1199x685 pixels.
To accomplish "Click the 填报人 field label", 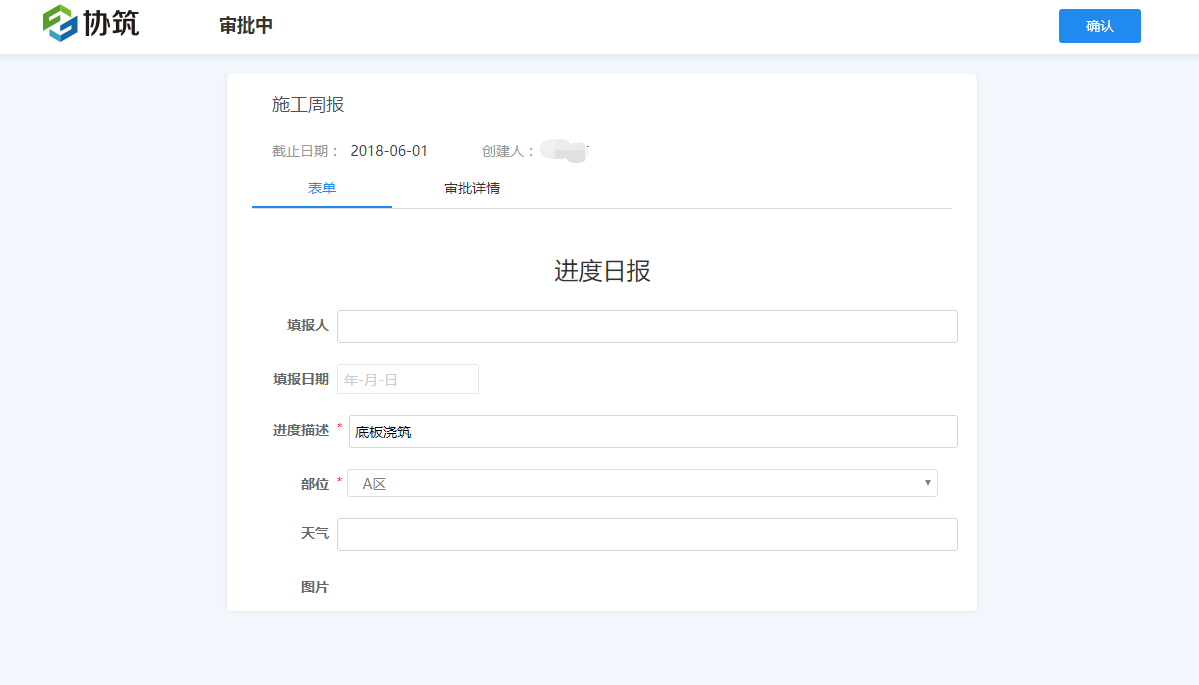I will 307,325.
